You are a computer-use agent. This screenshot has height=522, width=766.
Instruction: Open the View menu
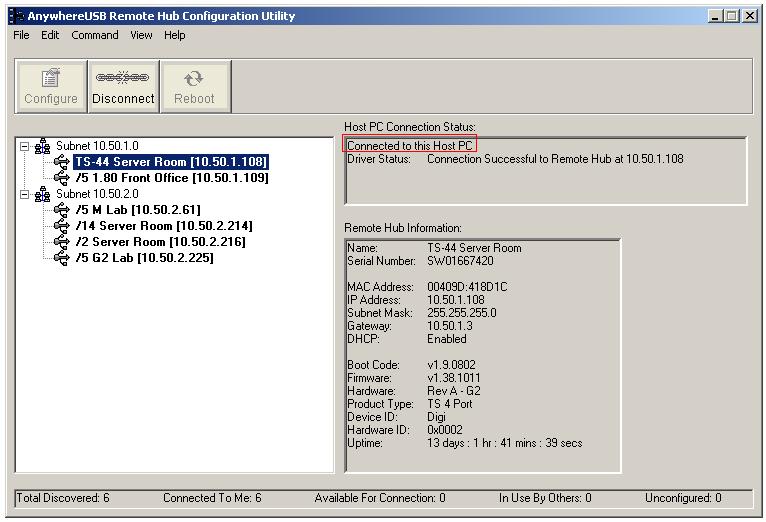(141, 35)
